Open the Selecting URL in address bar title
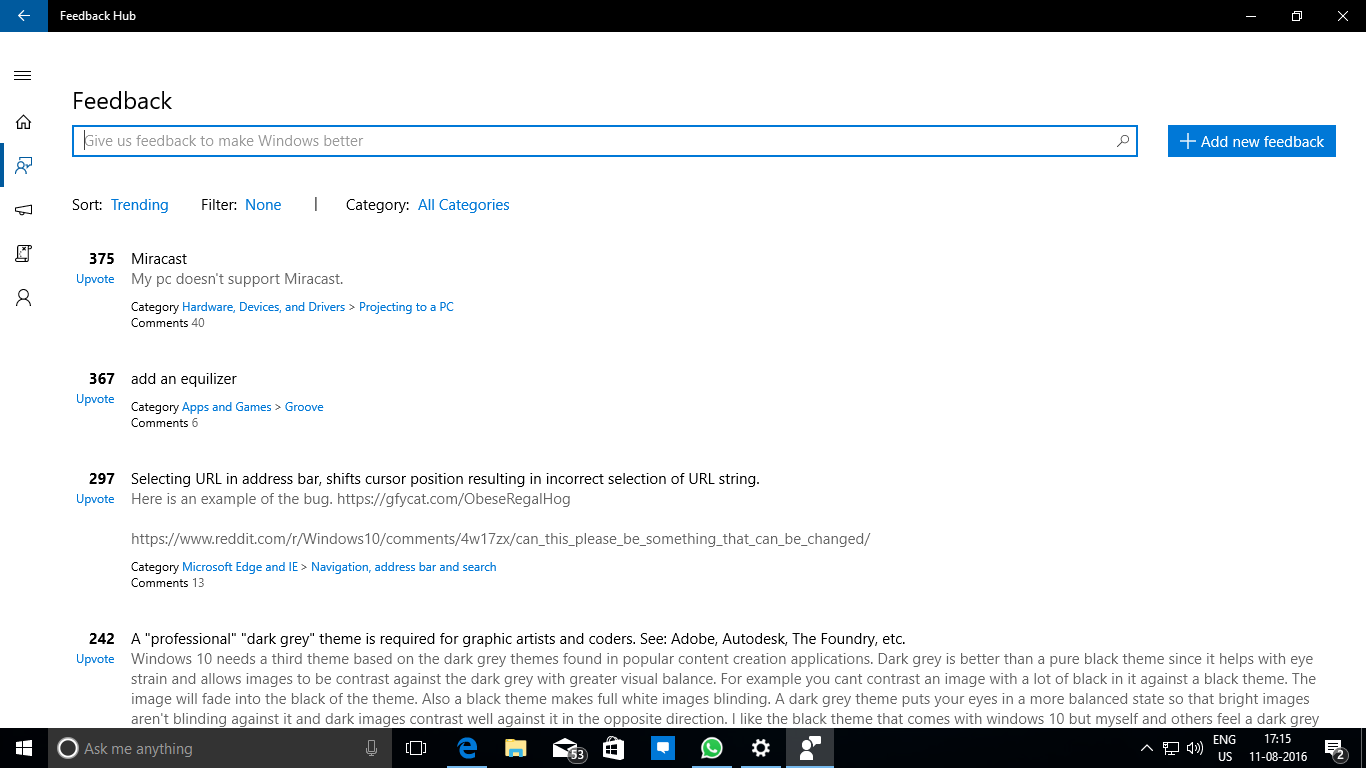The width and height of the screenshot is (1366, 768). [x=445, y=479]
